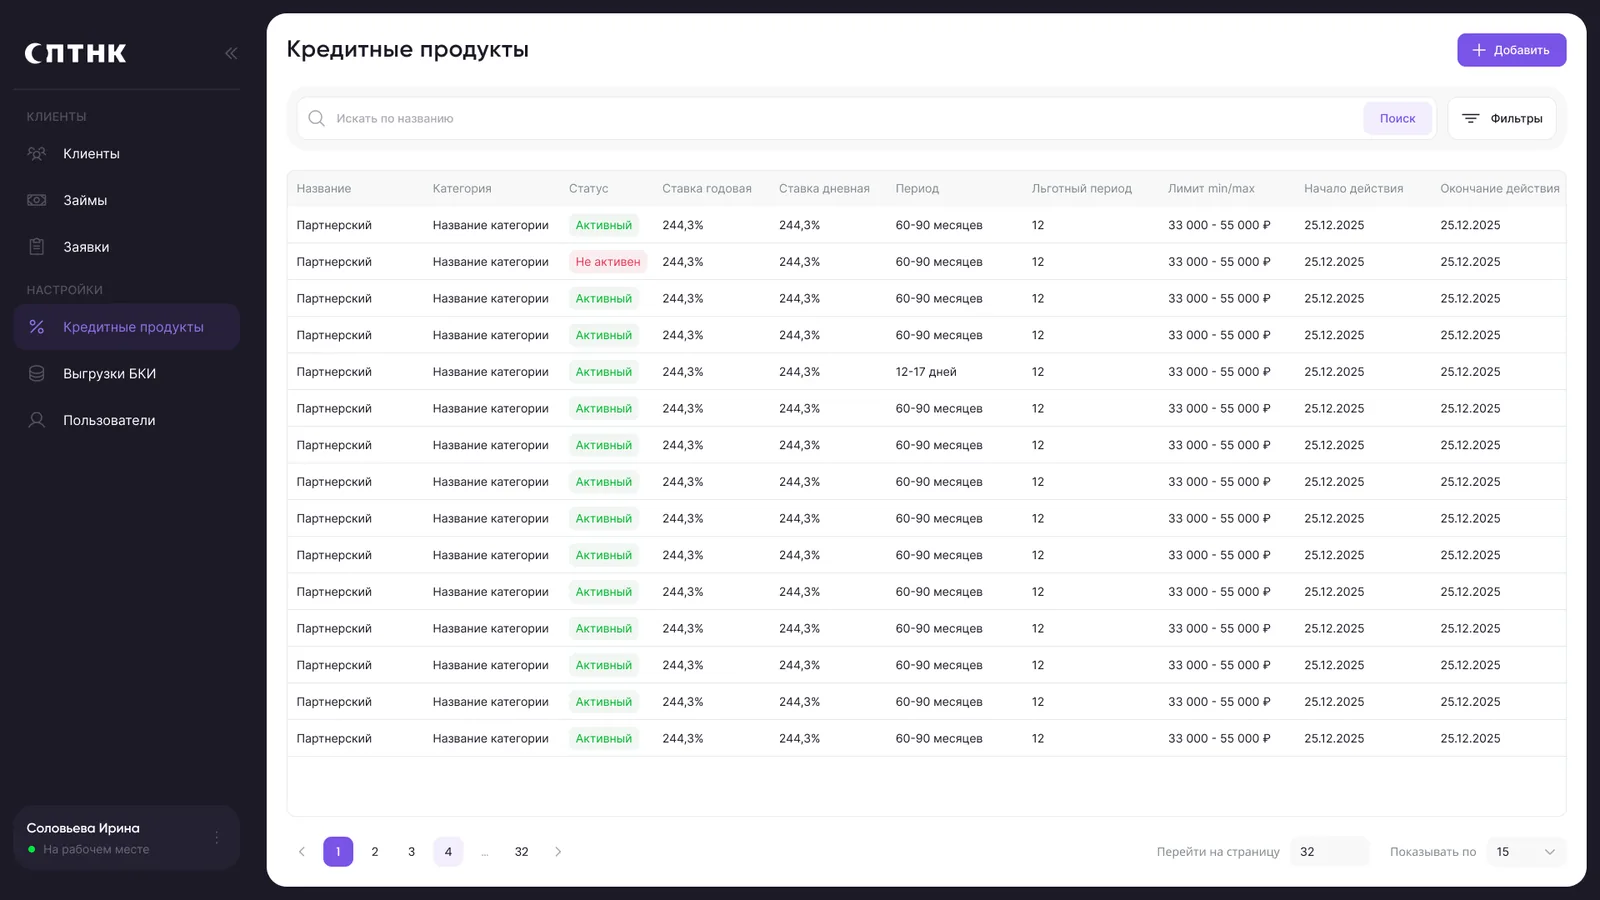Go to previous page arrow
The width and height of the screenshot is (1600, 900).
click(302, 852)
